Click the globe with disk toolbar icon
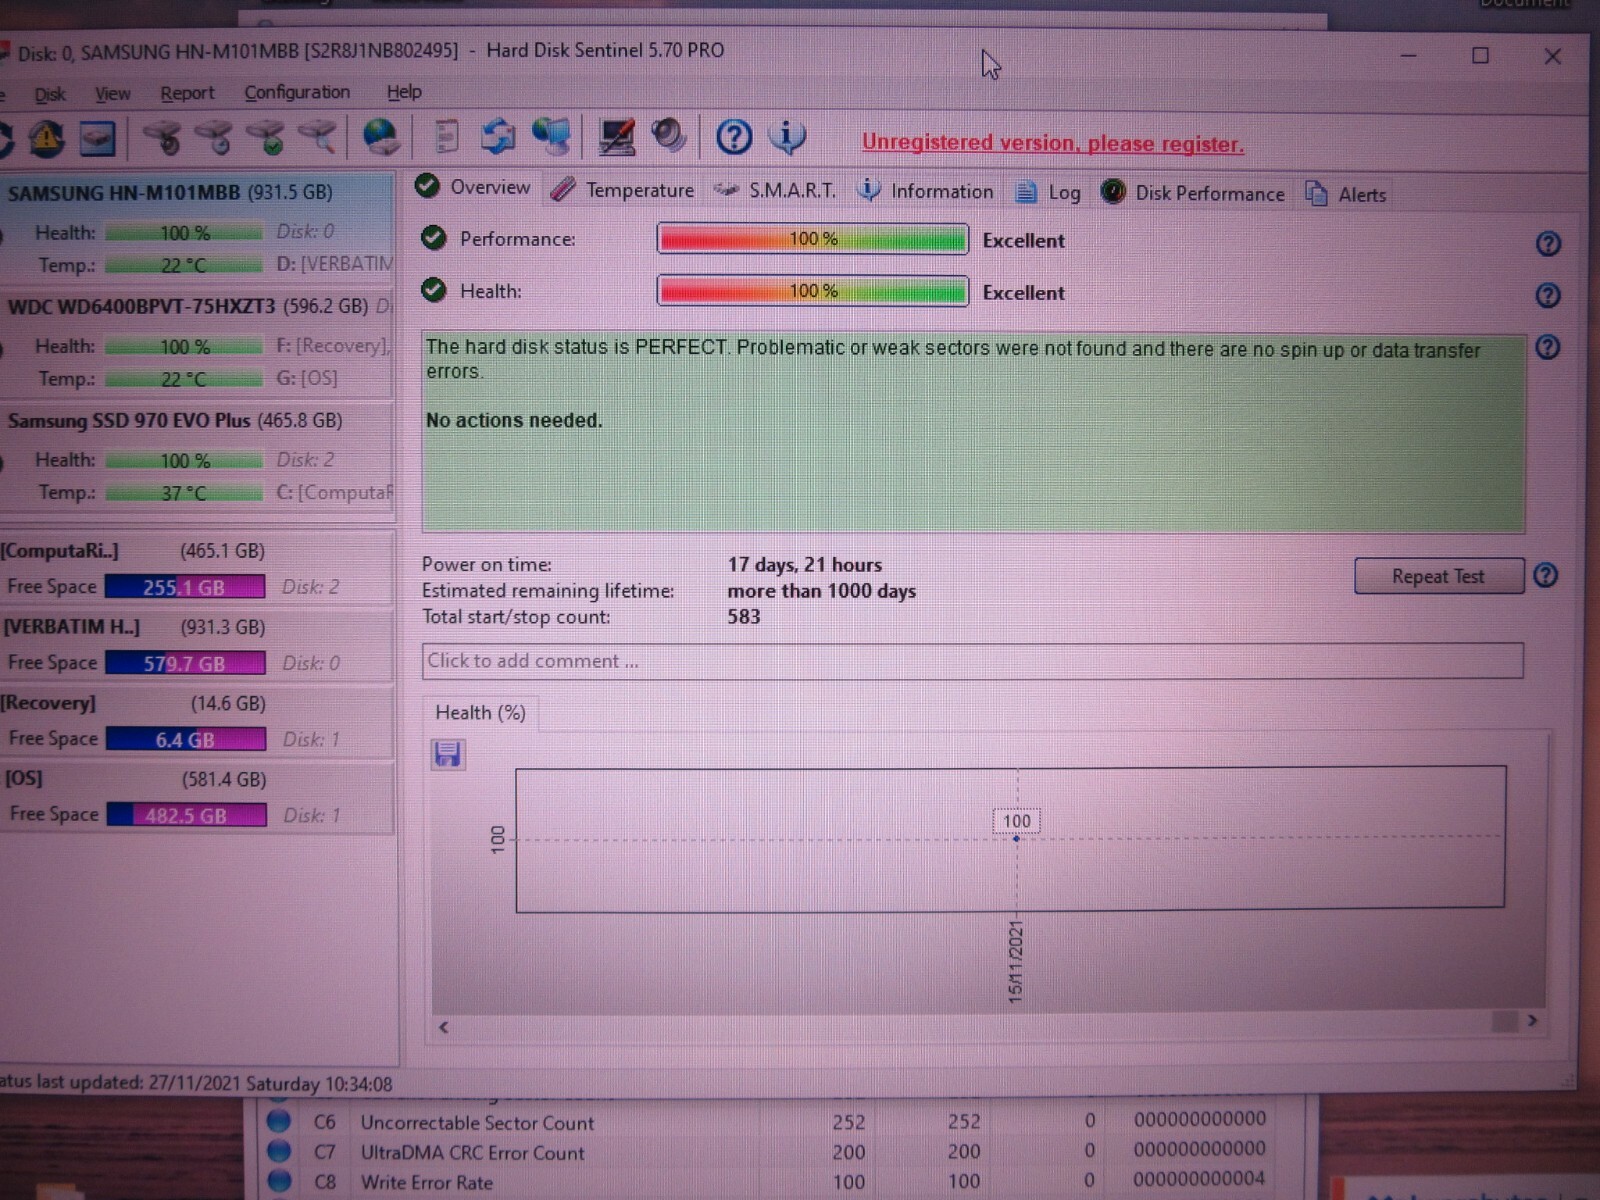 pyautogui.click(x=382, y=137)
